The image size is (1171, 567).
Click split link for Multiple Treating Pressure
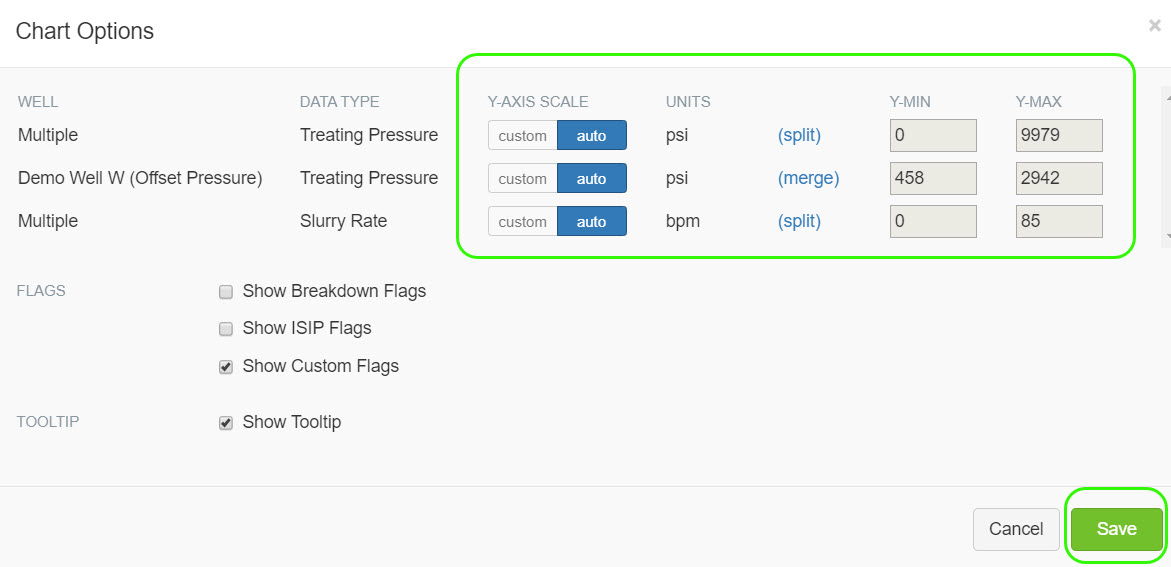(x=799, y=136)
